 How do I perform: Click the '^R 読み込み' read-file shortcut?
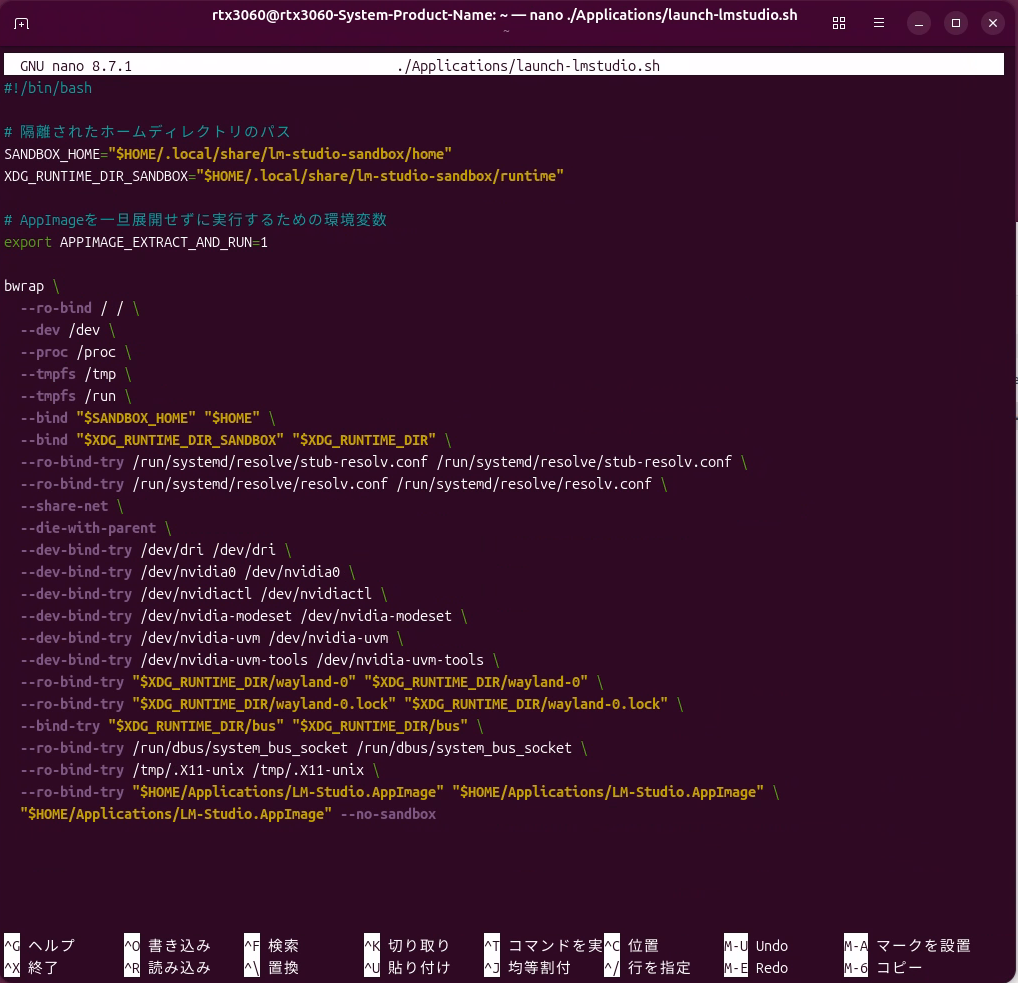click(168, 968)
